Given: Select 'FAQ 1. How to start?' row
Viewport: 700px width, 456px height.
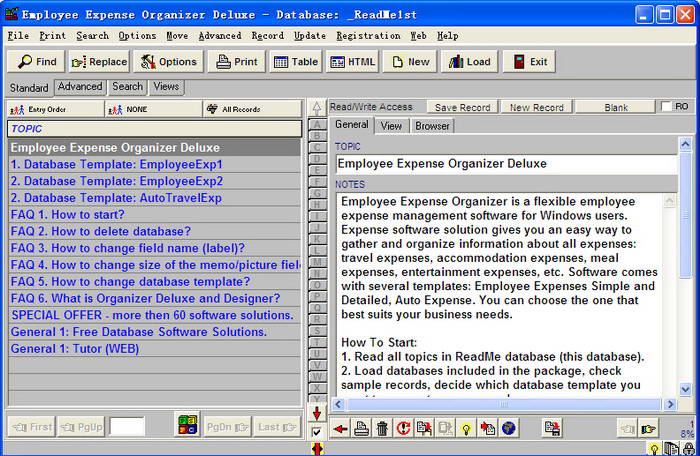Looking at the screenshot, I should coord(154,215).
